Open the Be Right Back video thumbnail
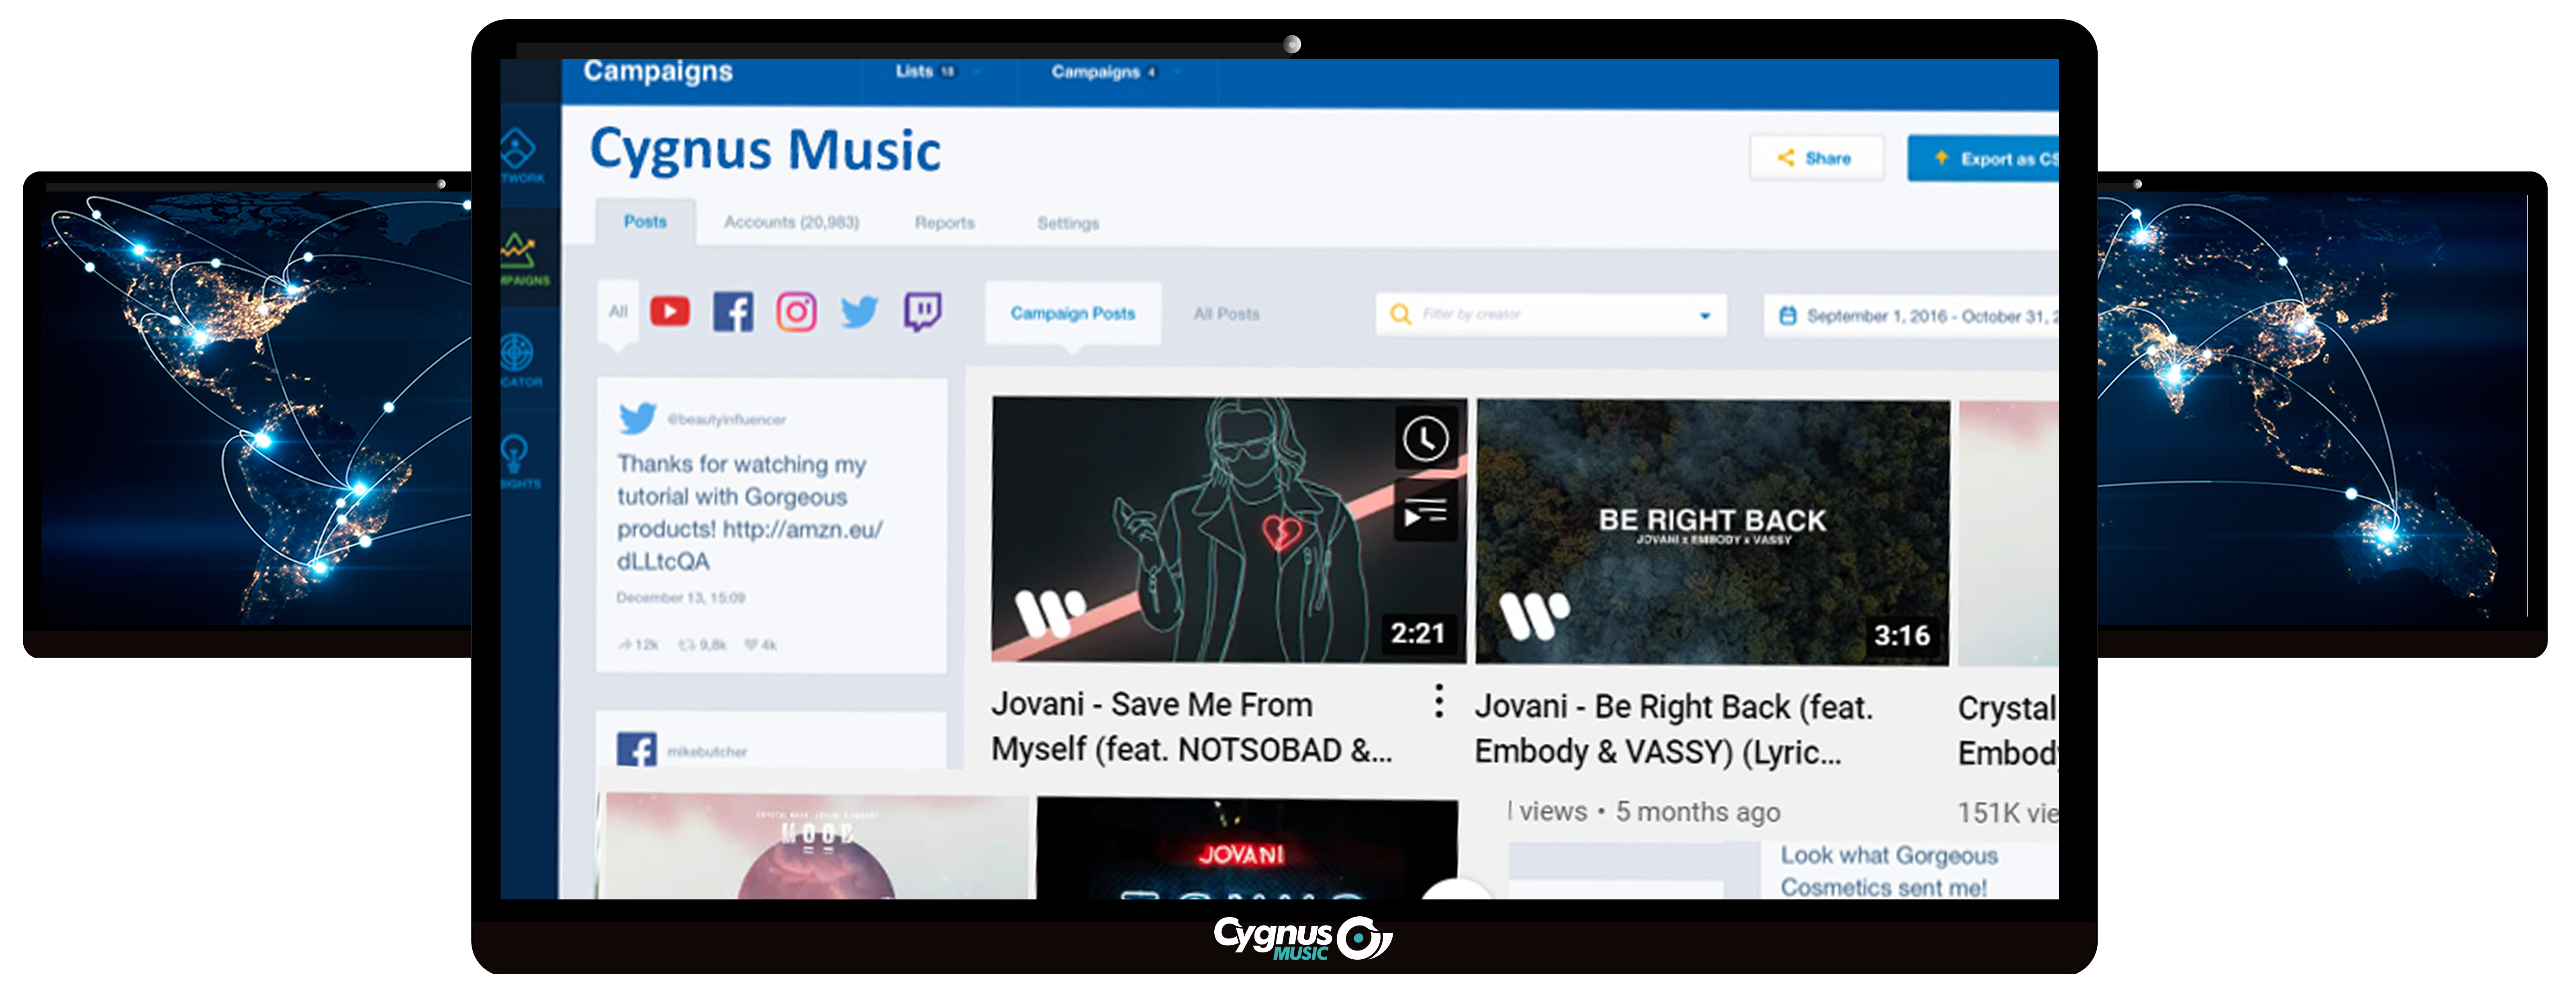The width and height of the screenshot is (2576, 997). [1712, 532]
